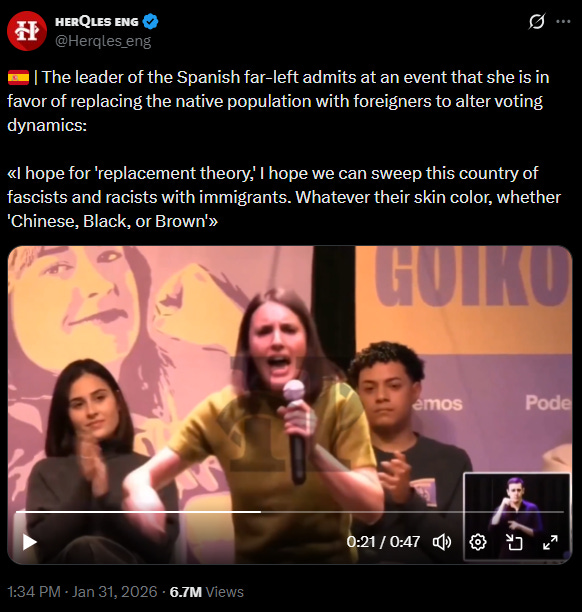The width and height of the screenshot is (582, 612).
Task: Click the blue verified badge
Action: pyautogui.click(x=150, y=21)
